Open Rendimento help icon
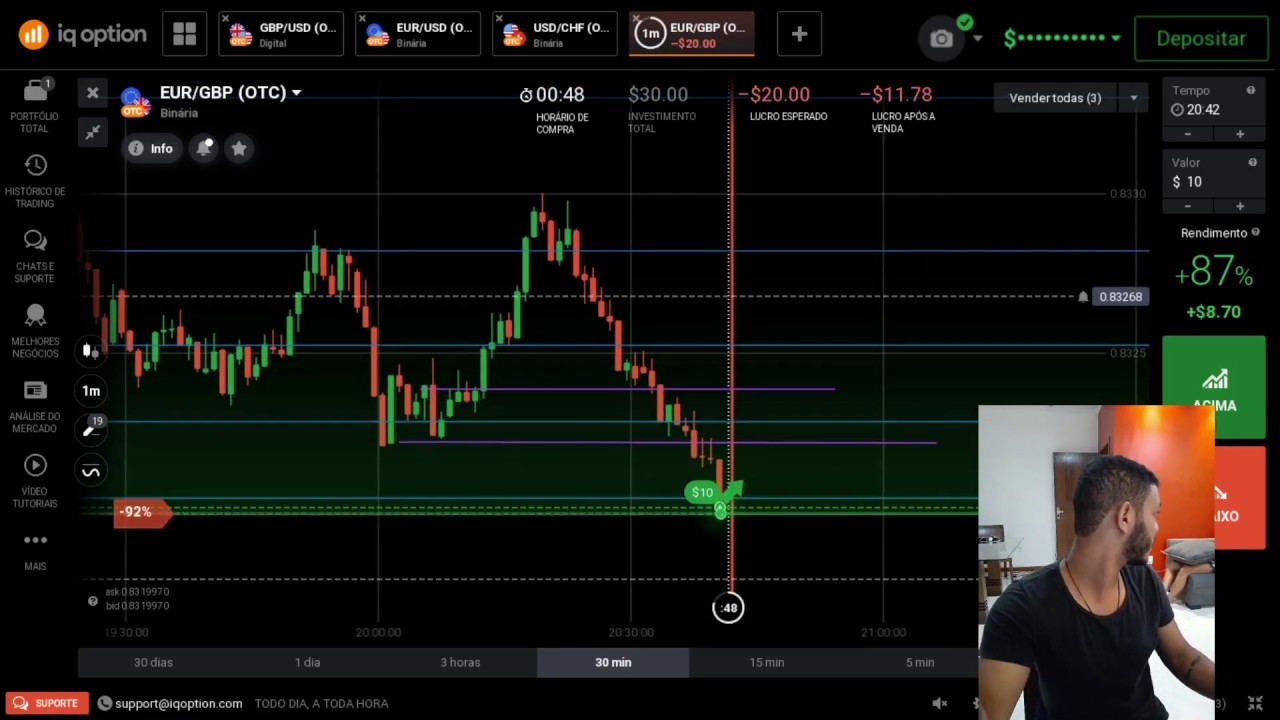This screenshot has height=720, width=1280. click(x=1255, y=232)
